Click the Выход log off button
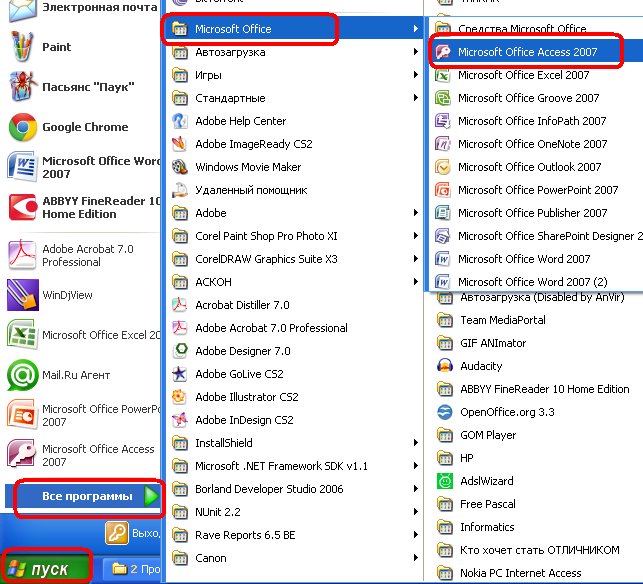The width and height of the screenshot is (643, 584). coord(133,533)
